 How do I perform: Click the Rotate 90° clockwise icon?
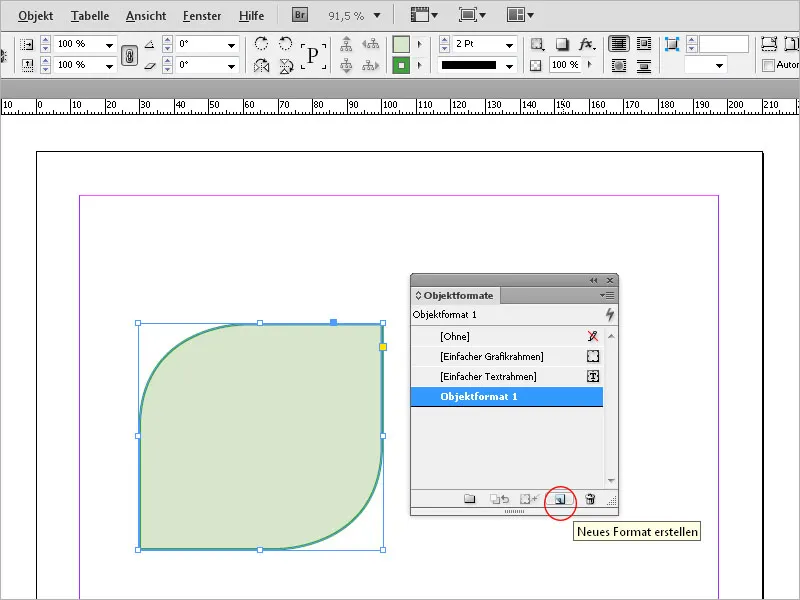[261, 44]
